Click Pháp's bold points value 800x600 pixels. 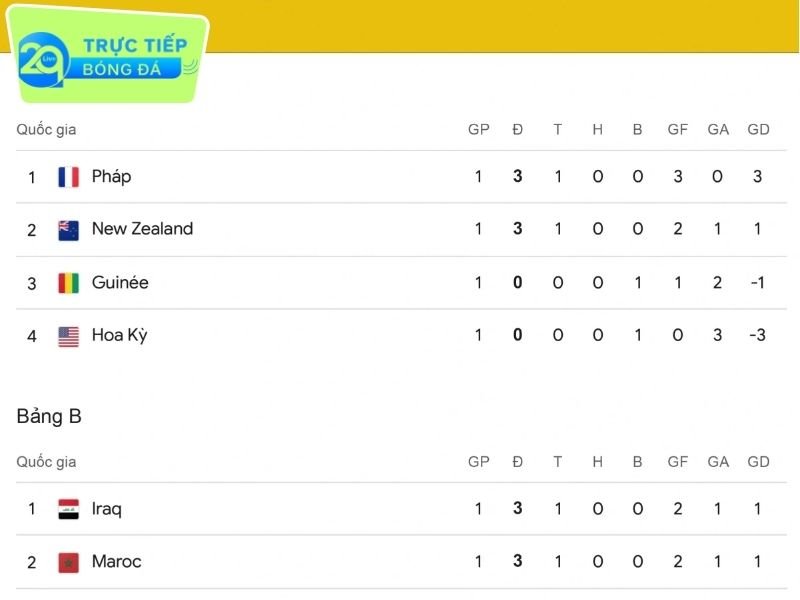click(x=518, y=177)
